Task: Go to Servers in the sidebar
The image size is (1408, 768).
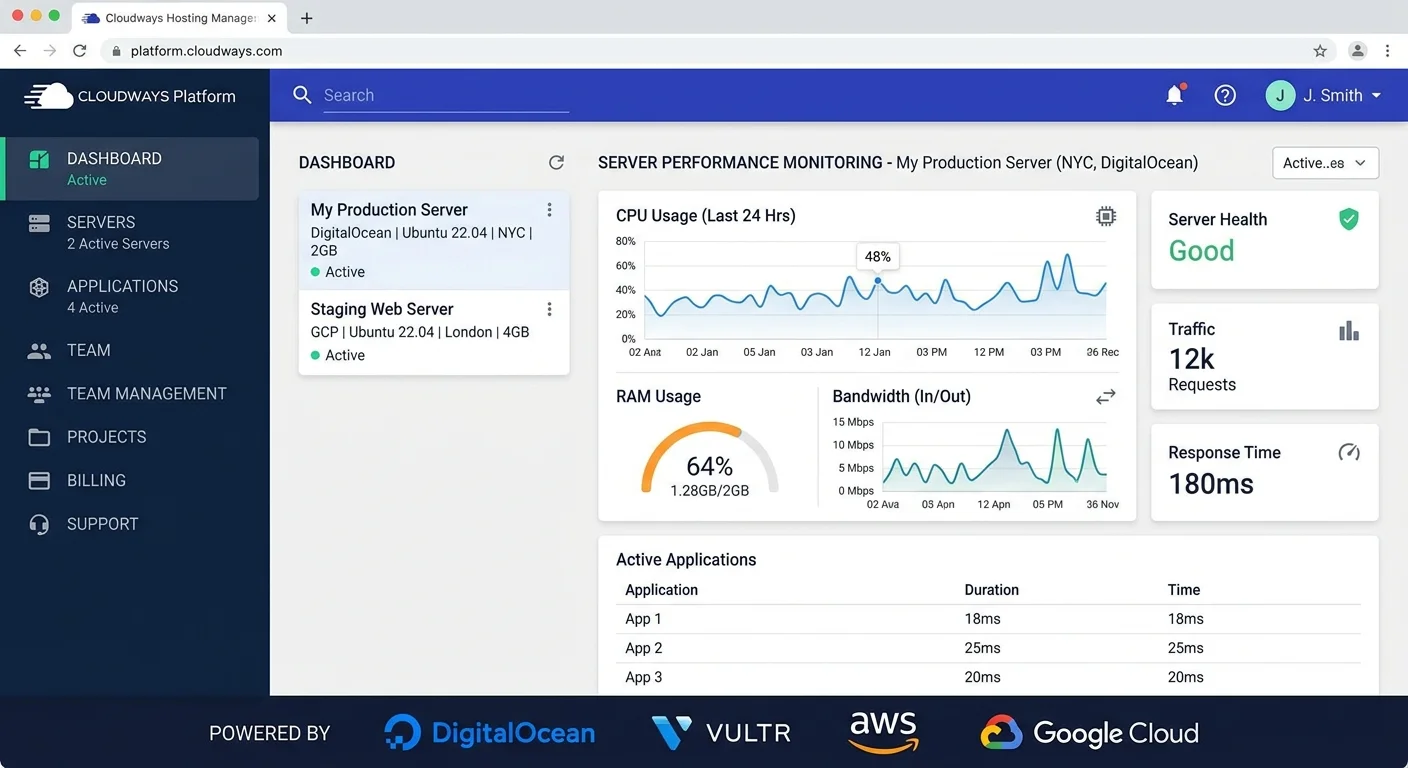Action: (101, 232)
